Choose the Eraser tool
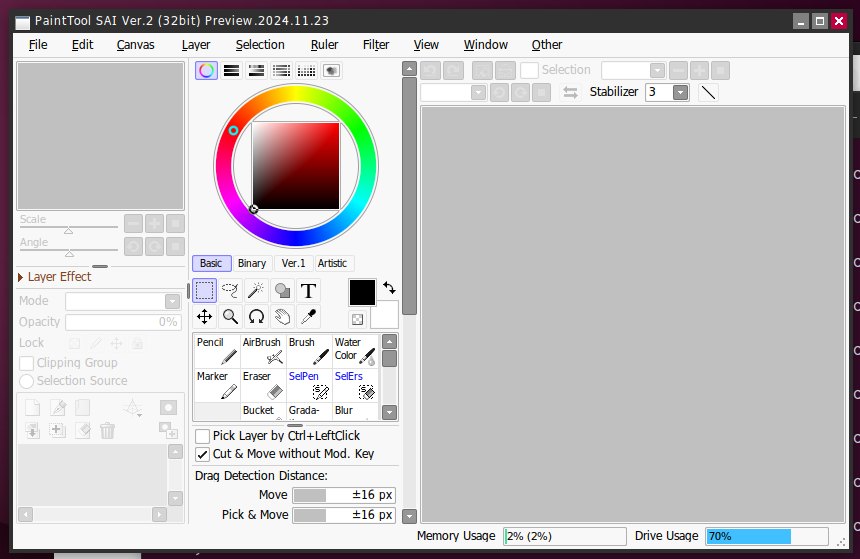 [x=263, y=385]
